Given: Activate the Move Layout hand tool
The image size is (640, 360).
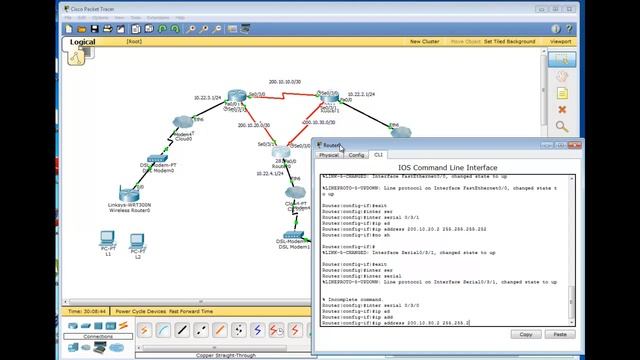Looking at the screenshot, I should (562, 77).
